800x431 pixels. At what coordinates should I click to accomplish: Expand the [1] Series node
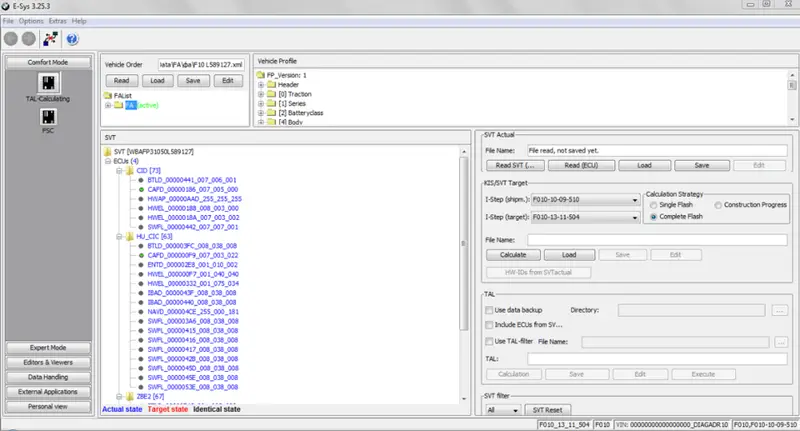(261, 104)
